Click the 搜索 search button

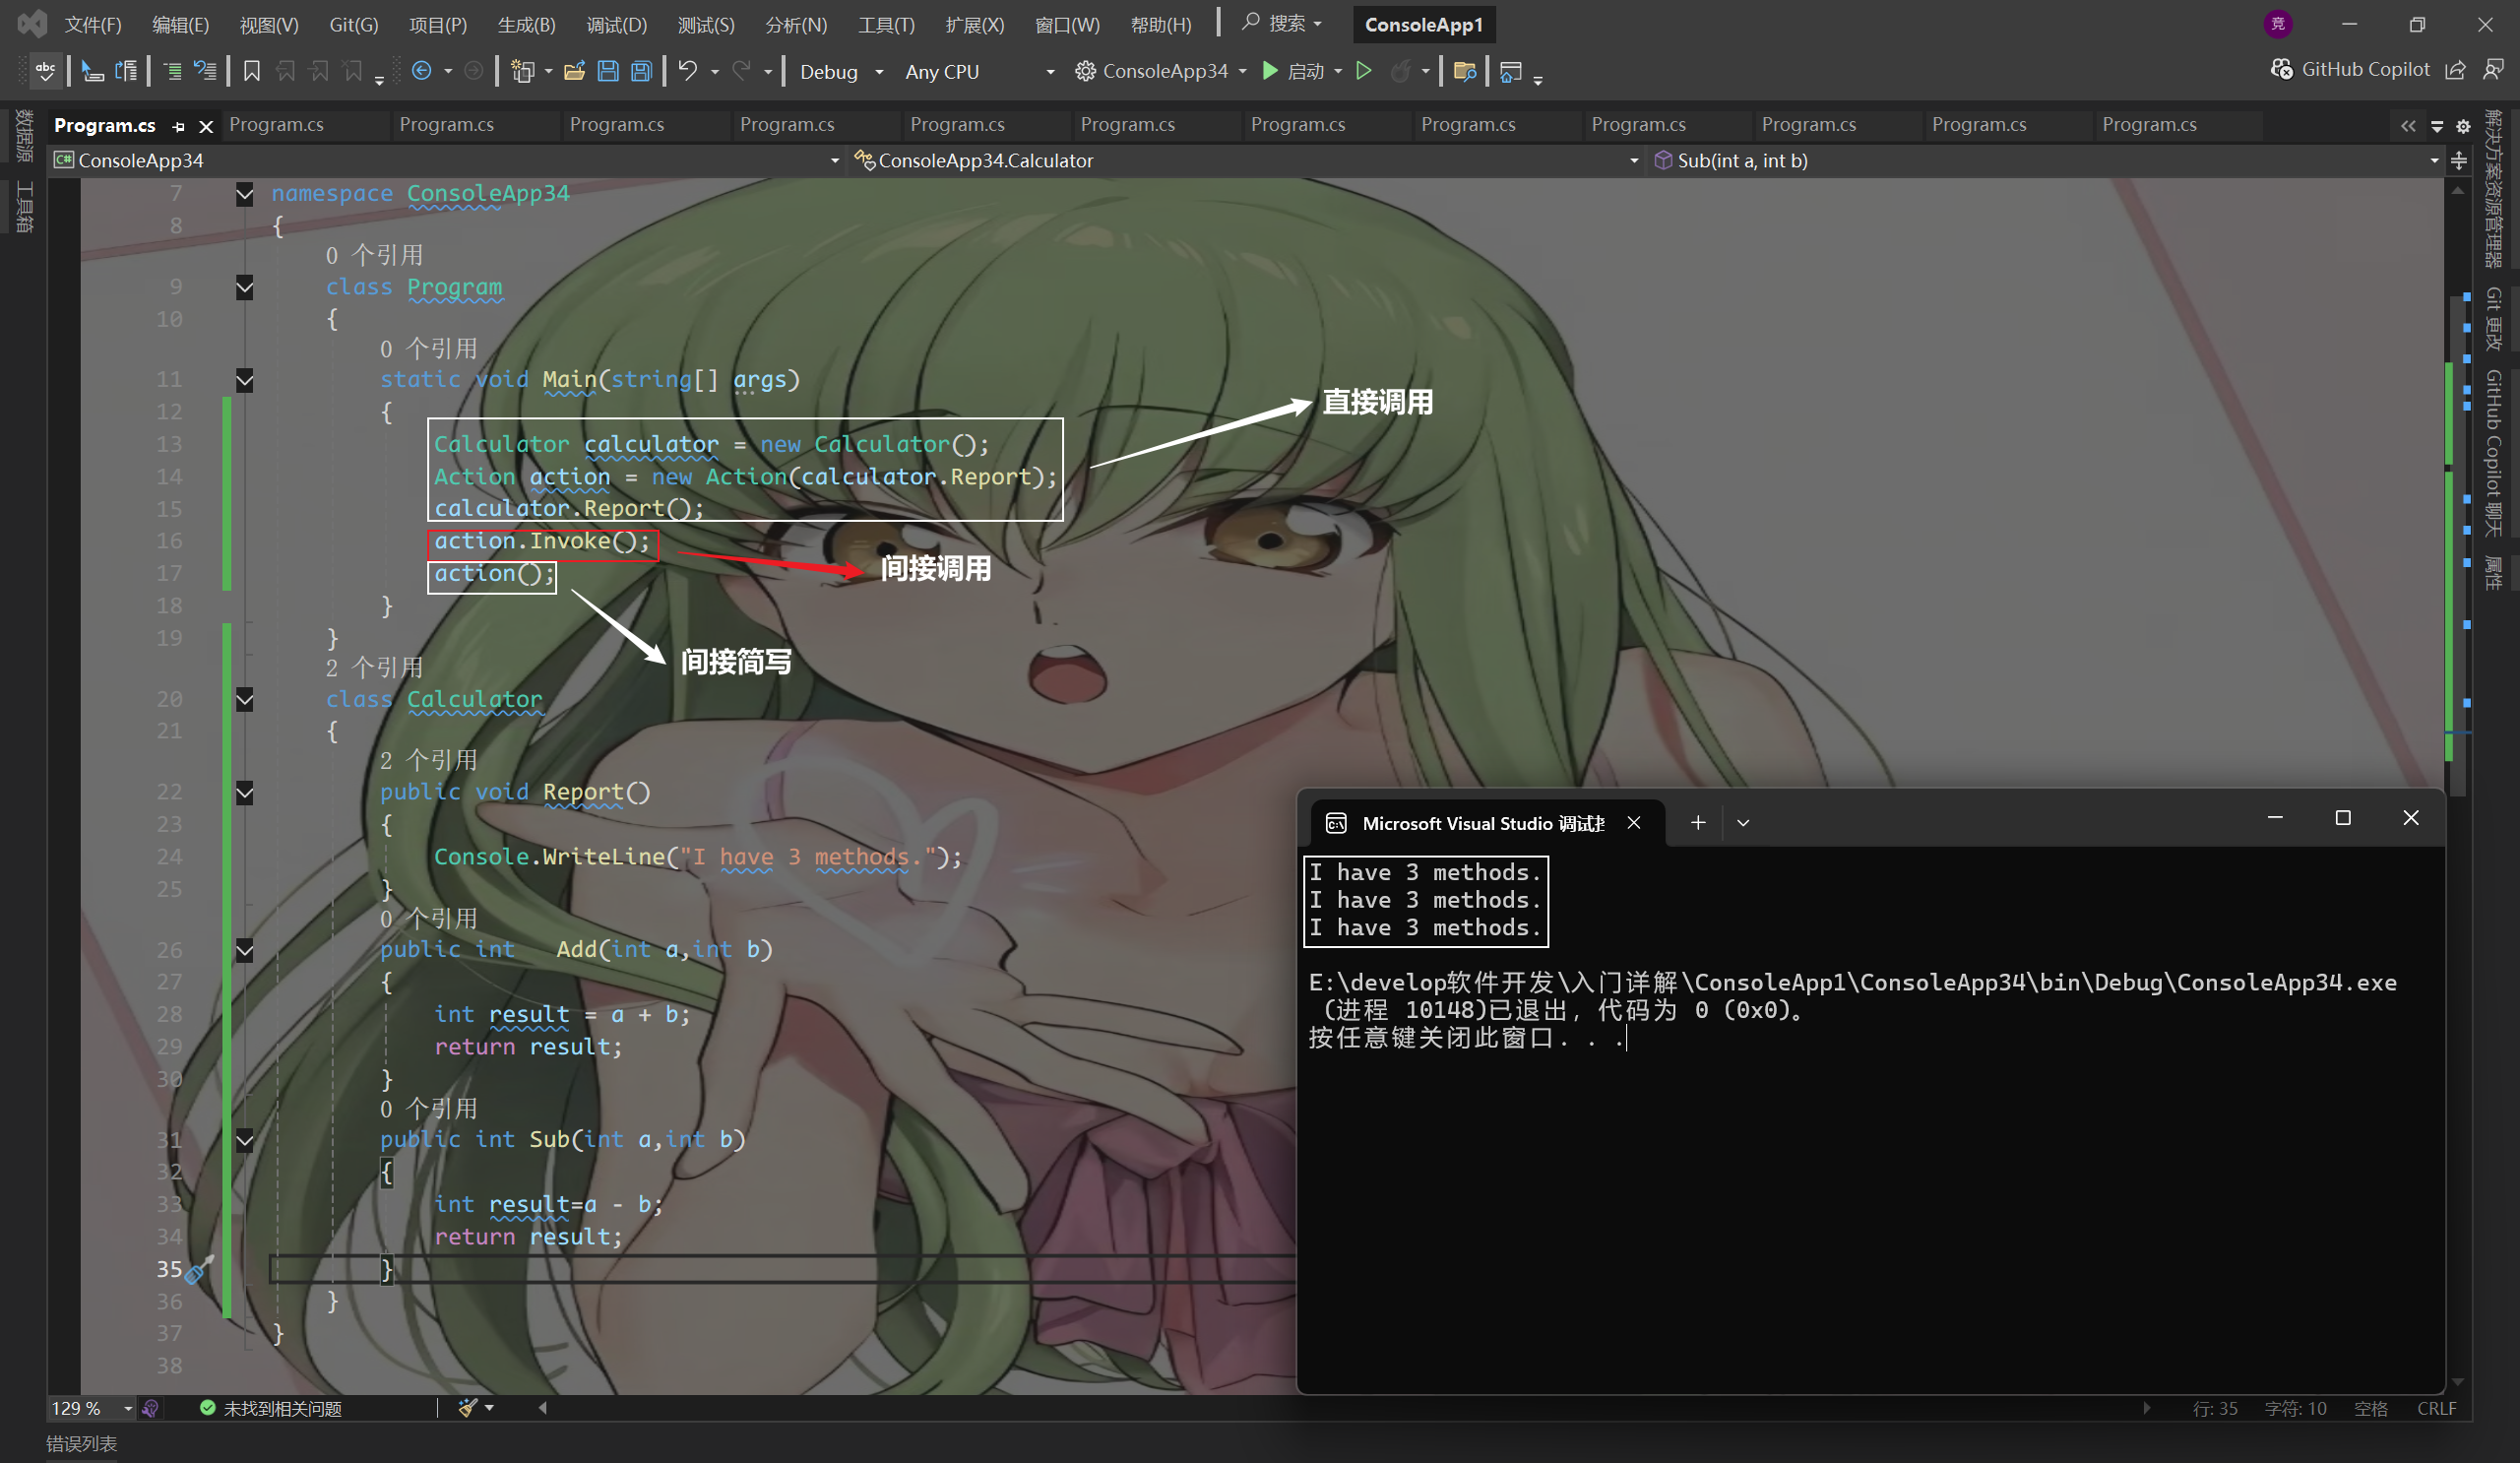(1283, 23)
